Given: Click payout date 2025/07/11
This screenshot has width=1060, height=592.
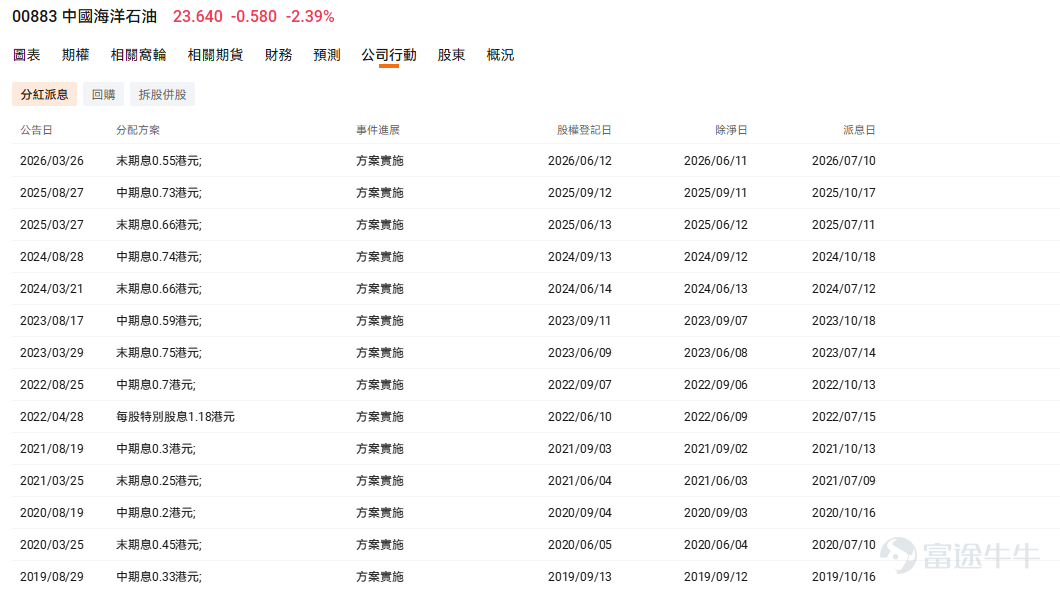Looking at the screenshot, I should 844,224.
